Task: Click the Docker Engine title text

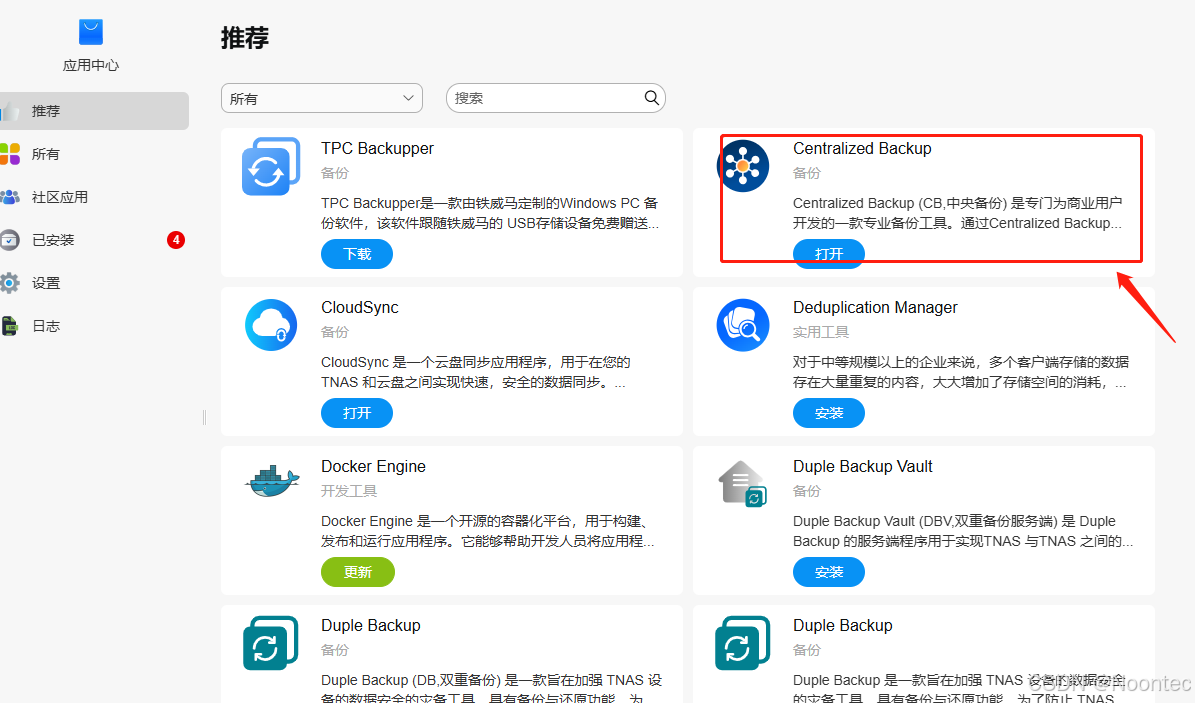Action: [x=373, y=467]
